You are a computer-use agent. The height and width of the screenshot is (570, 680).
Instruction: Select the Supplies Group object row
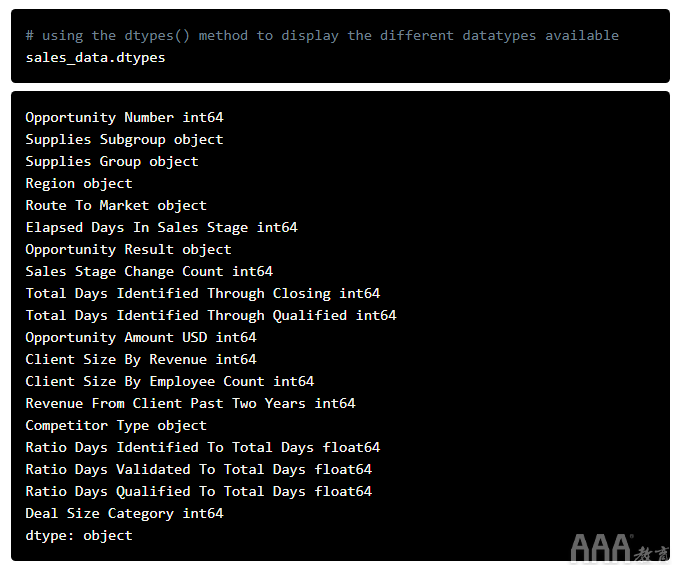click(112, 162)
